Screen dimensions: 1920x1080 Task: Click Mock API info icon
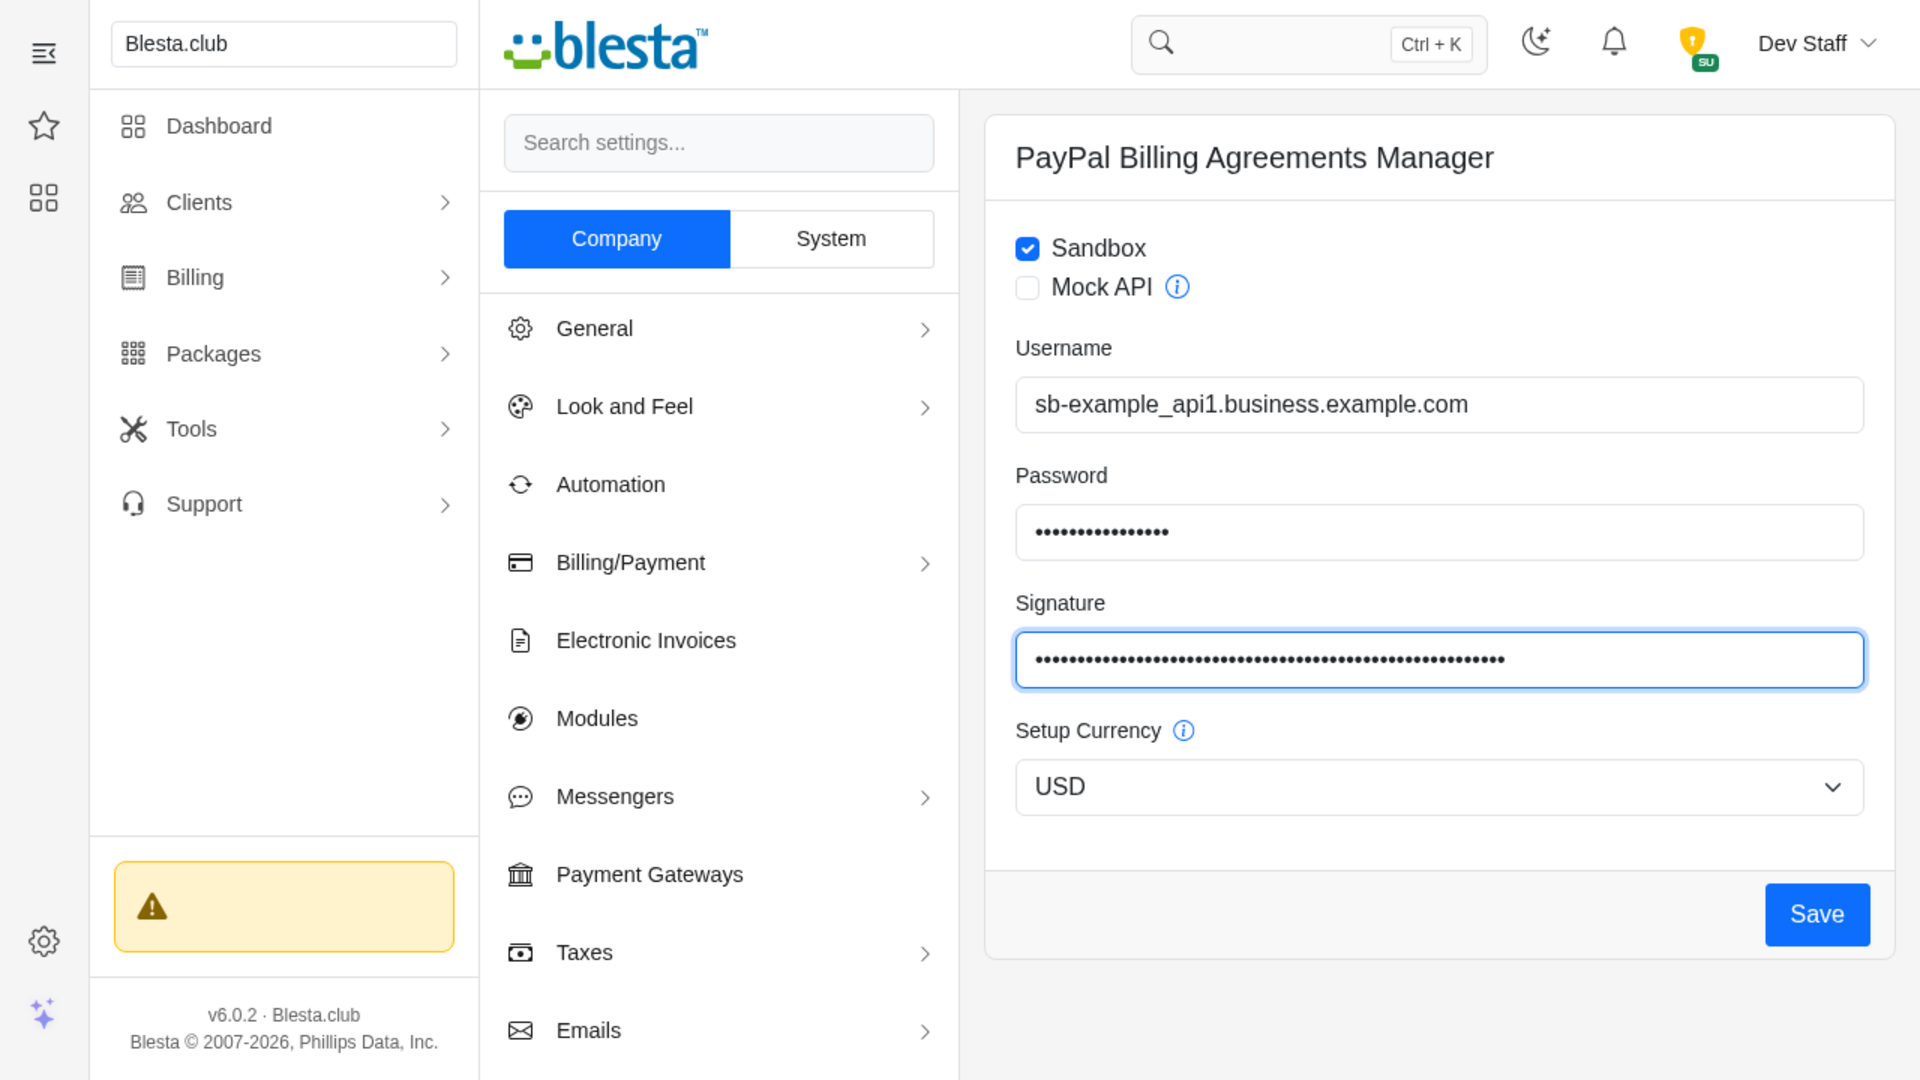pos(1178,287)
